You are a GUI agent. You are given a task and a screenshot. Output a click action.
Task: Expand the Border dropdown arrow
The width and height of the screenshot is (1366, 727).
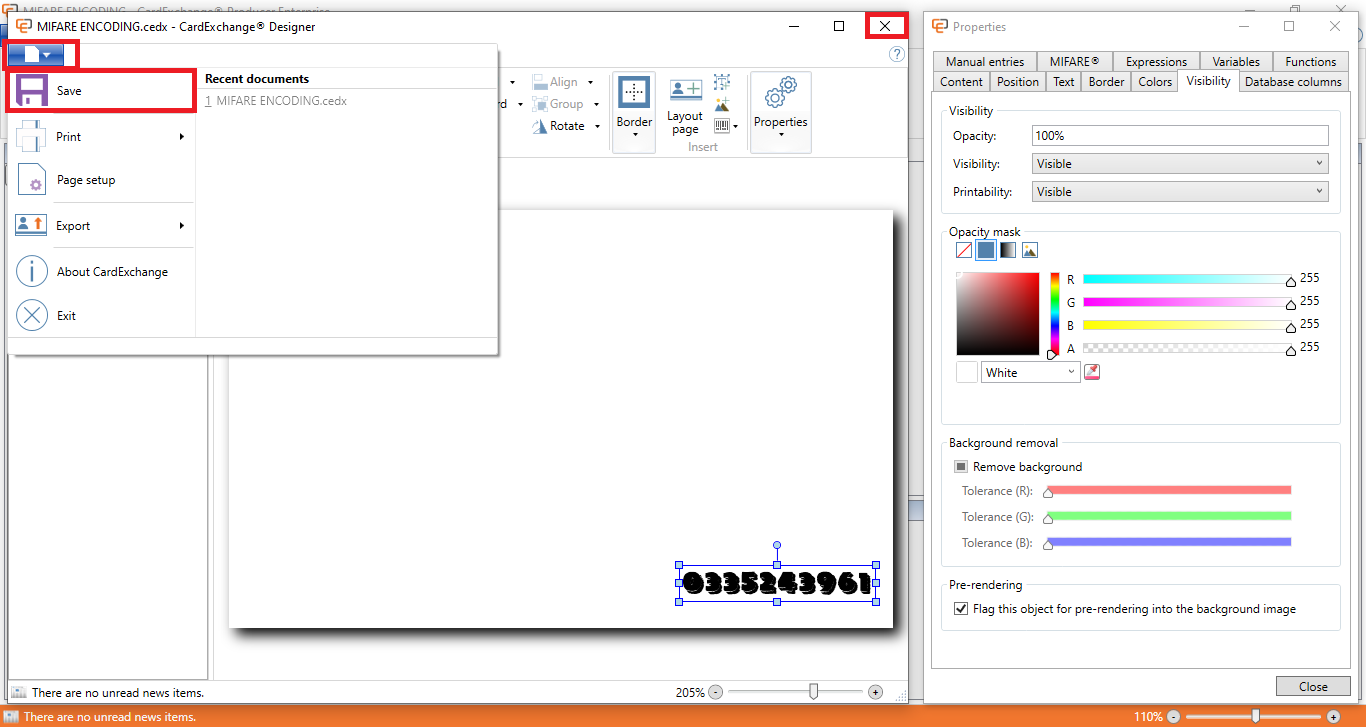tap(634, 135)
